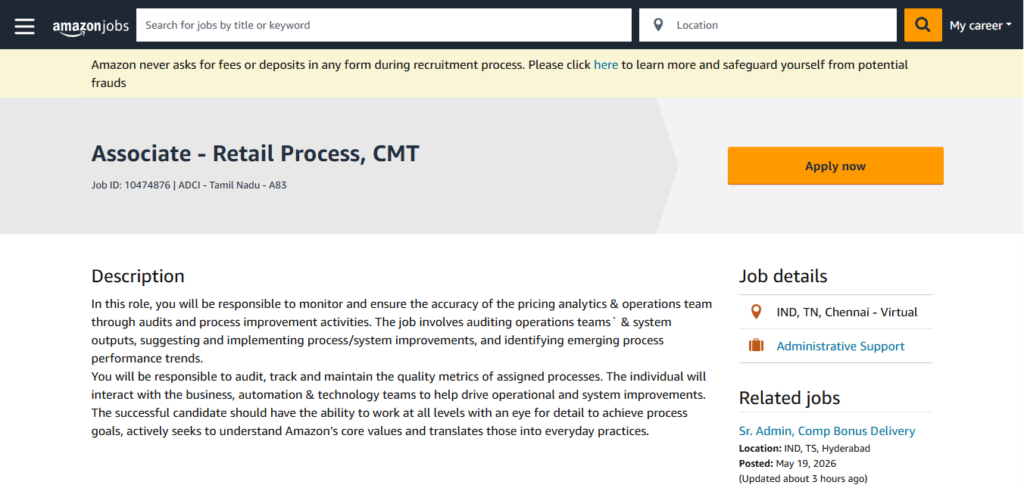This screenshot has height=485, width=1024.
Task: Click the orange search magnifier button
Action: 923,25
